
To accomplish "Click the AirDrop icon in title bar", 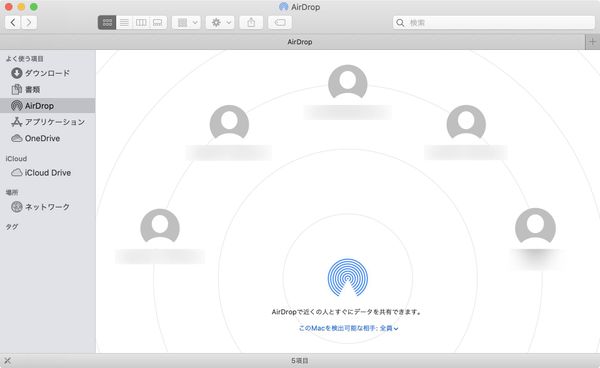I will point(284,7).
